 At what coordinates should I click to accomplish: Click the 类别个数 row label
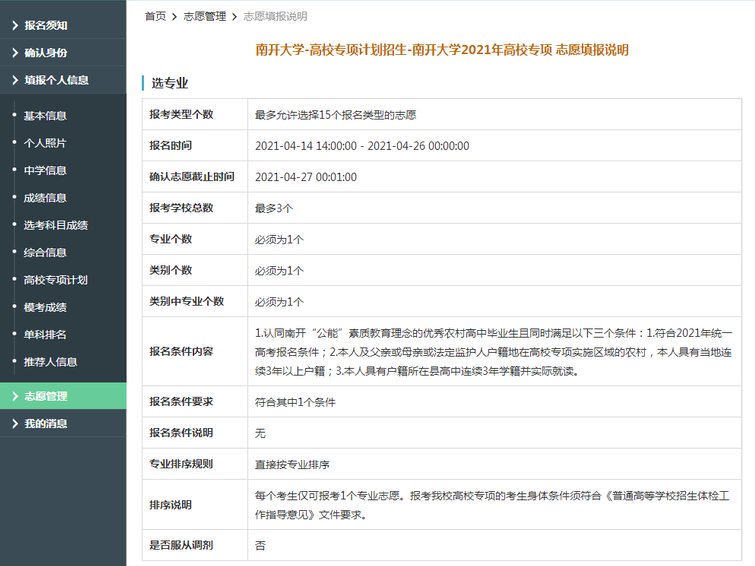pos(170,270)
